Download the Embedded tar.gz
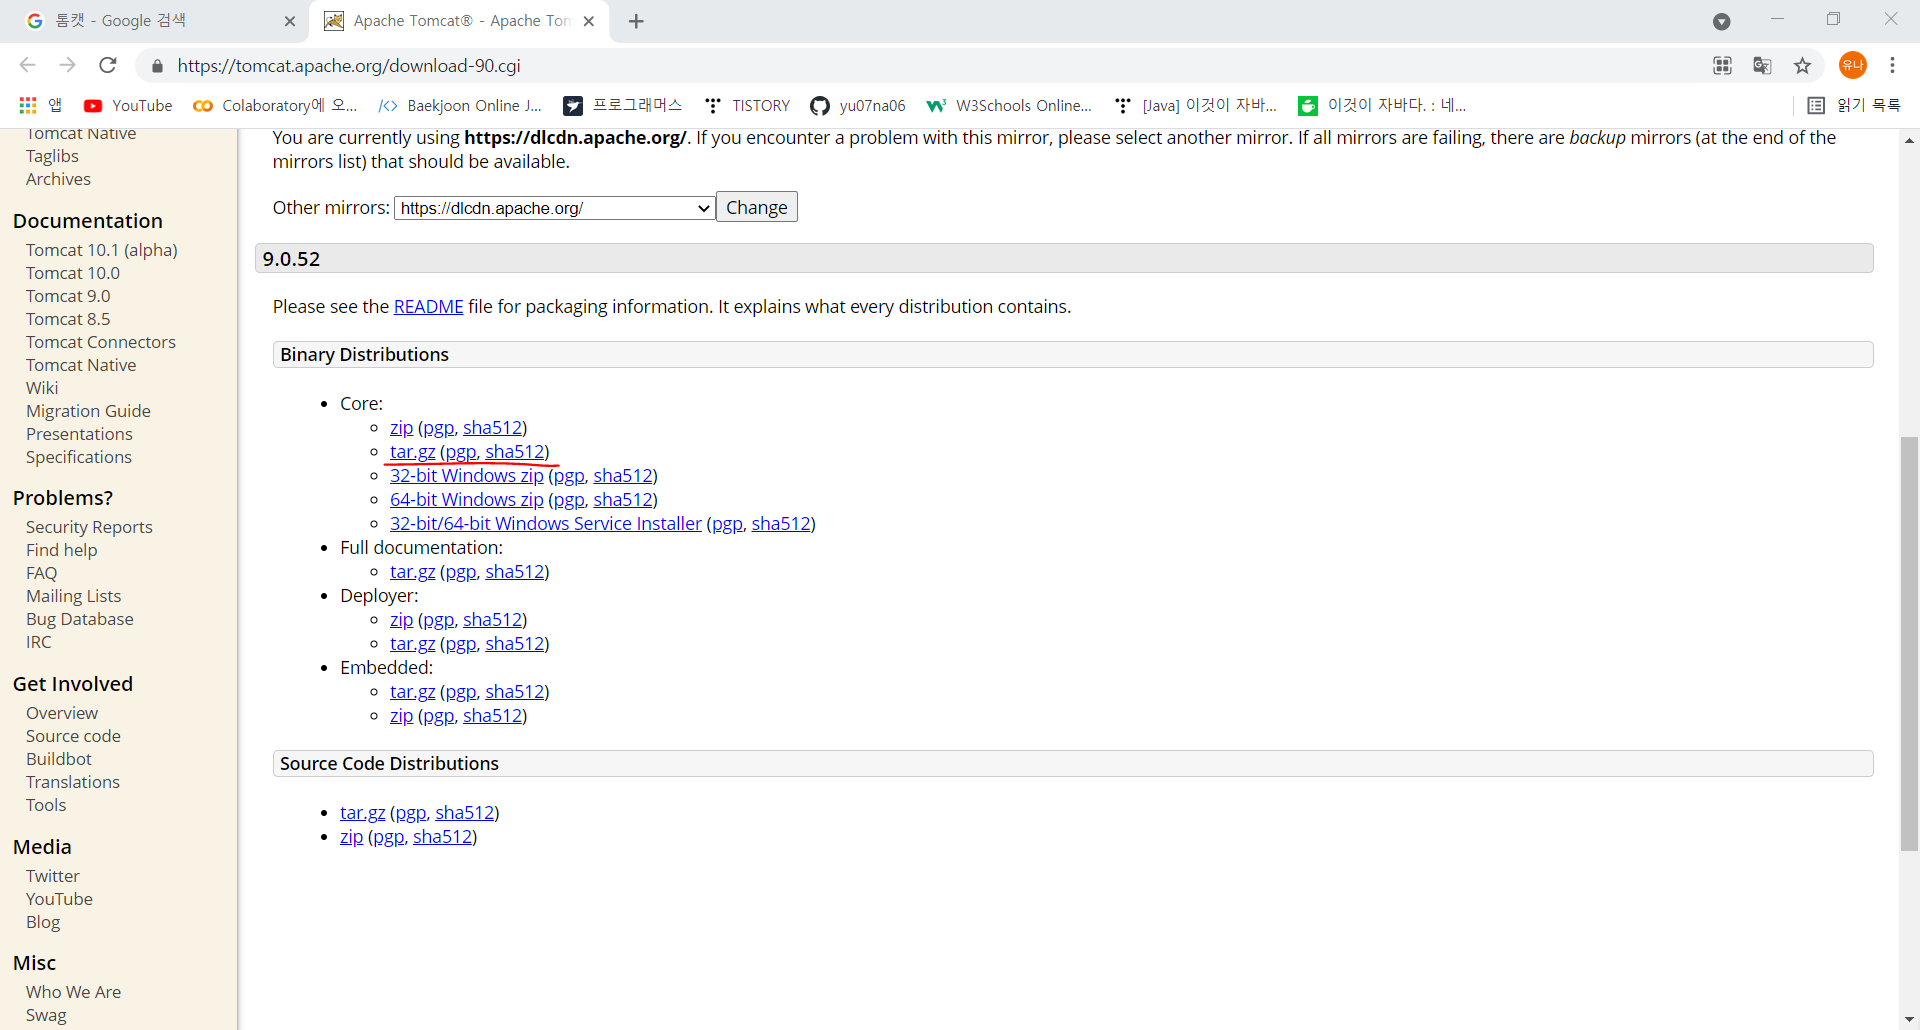The image size is (1920, 1030). [412, 692]
